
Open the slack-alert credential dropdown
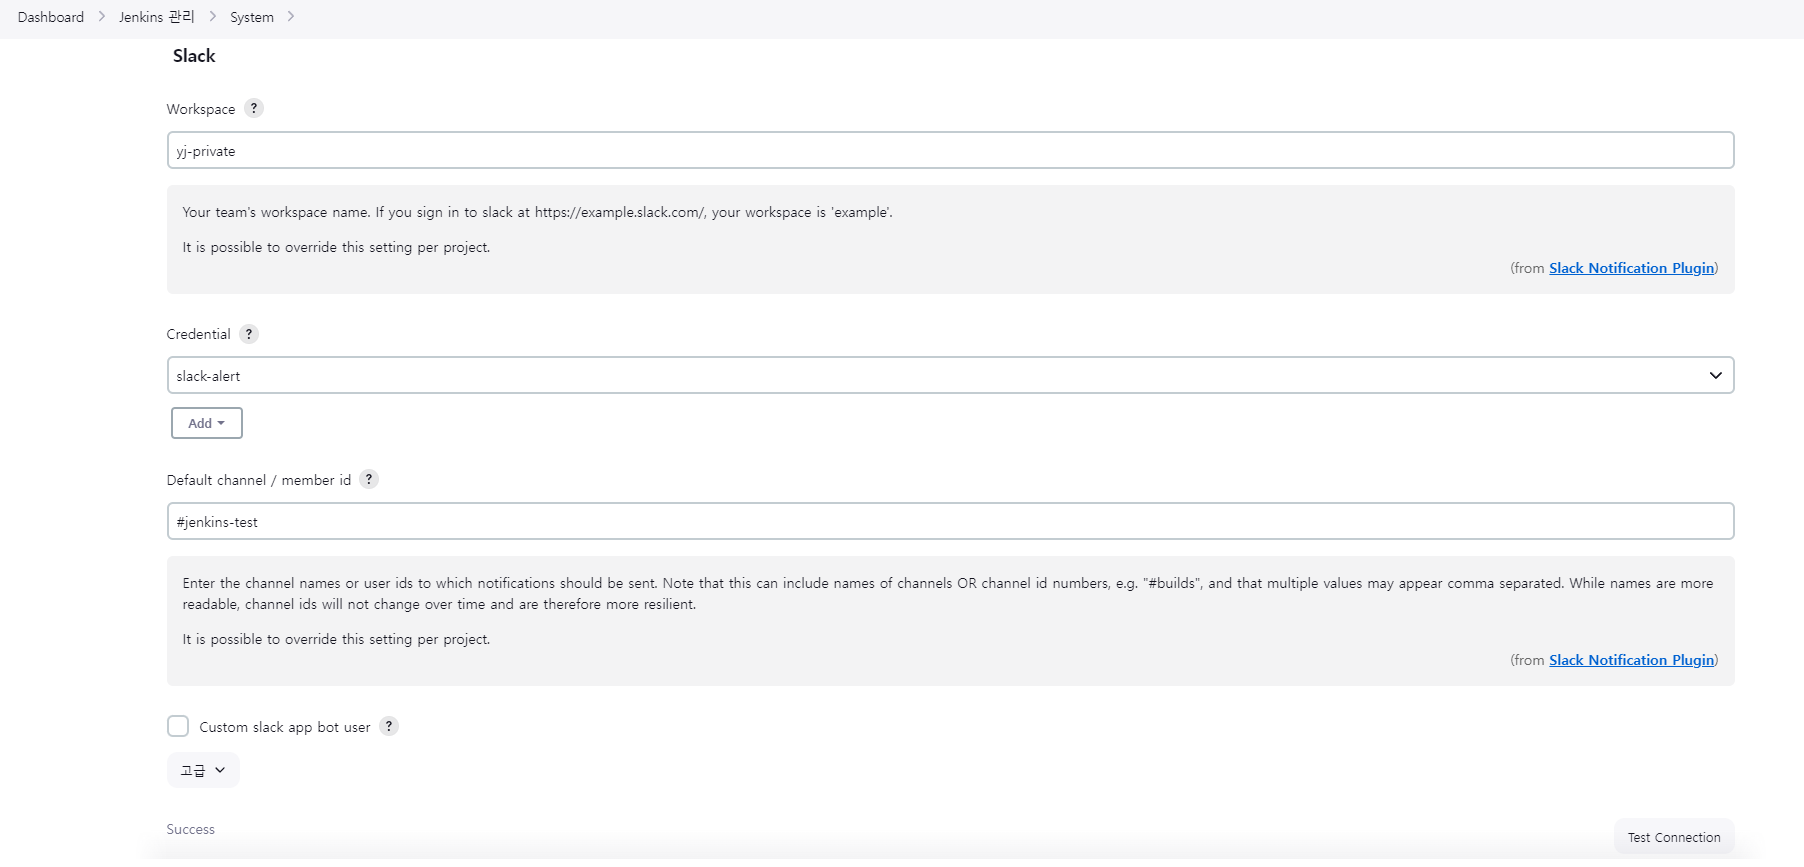click(950, 375)
